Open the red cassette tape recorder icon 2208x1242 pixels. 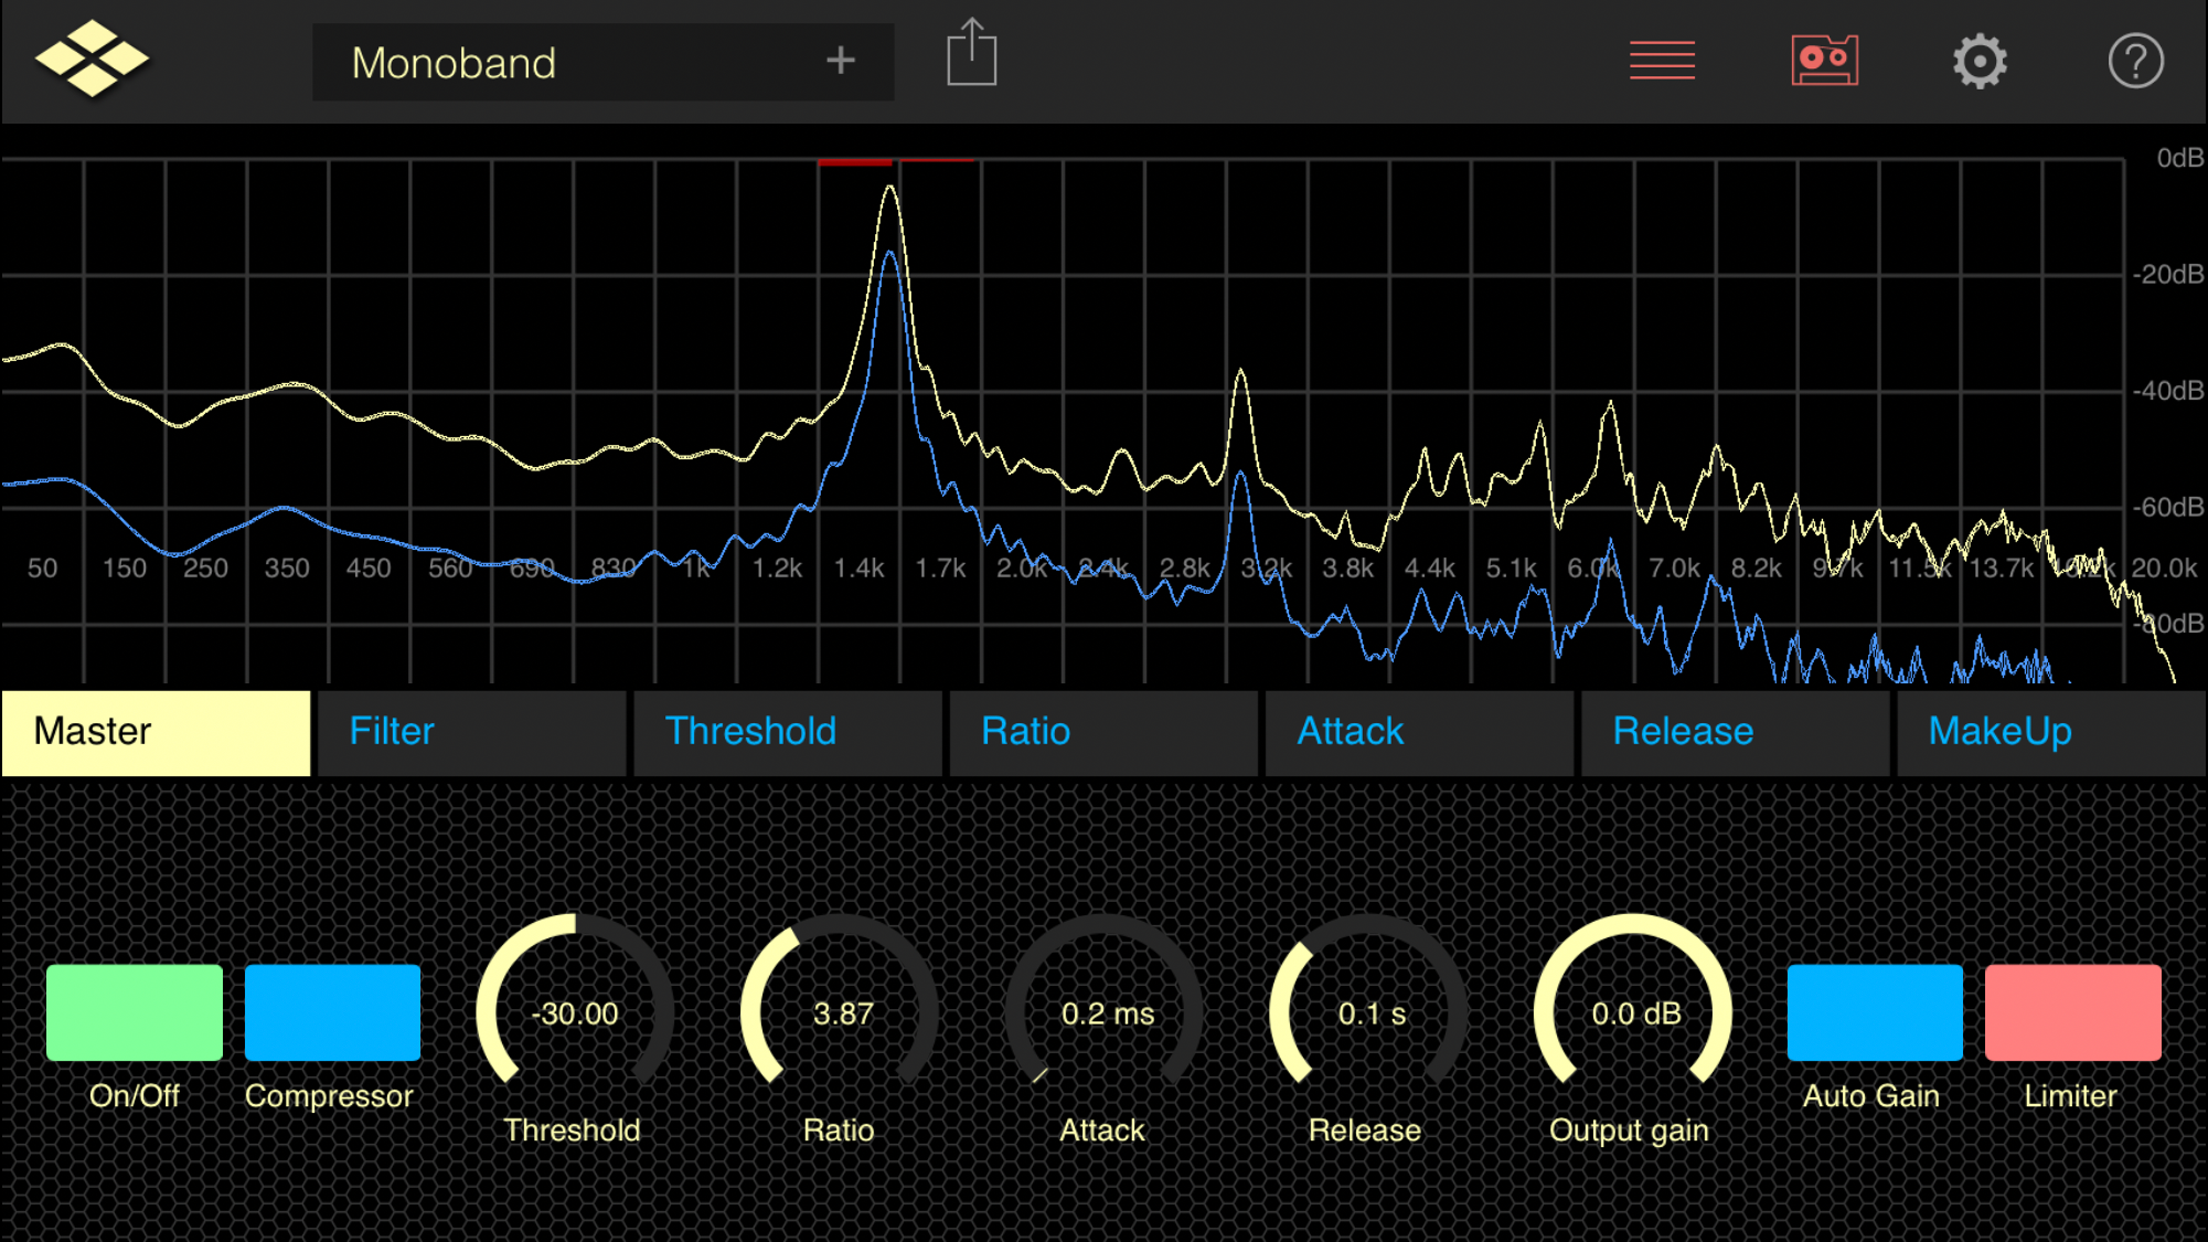coord(1824,60)
